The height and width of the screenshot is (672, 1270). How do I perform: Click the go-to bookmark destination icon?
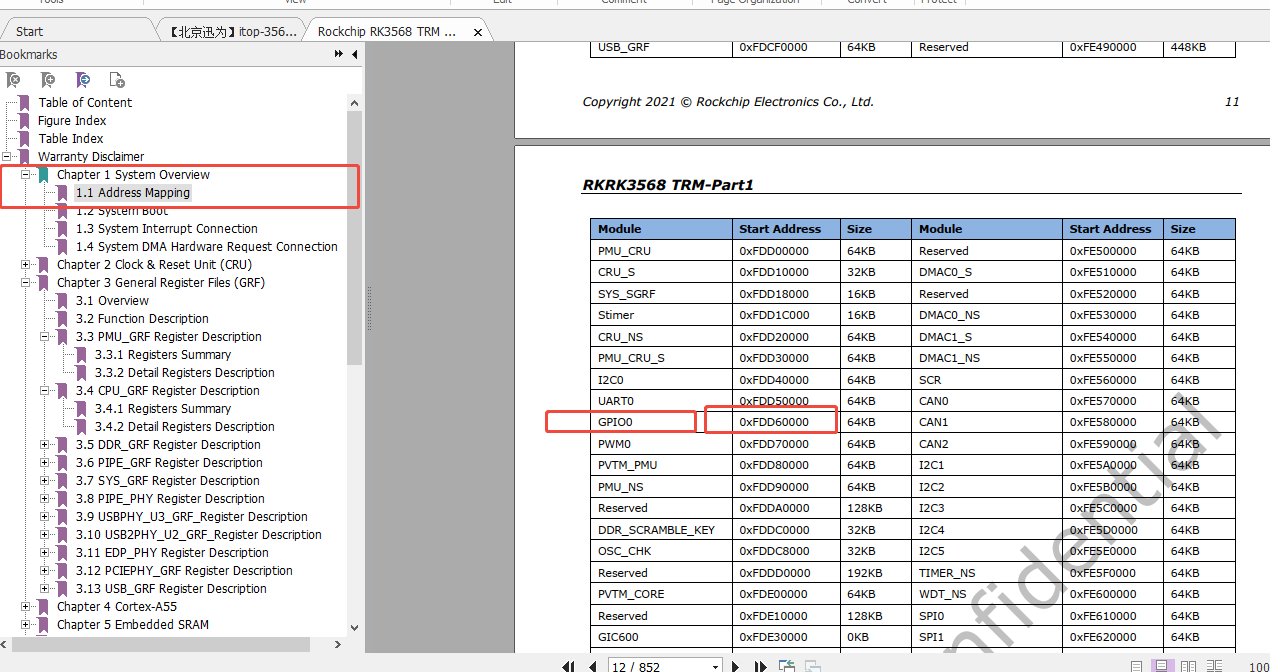click(82, 80)
